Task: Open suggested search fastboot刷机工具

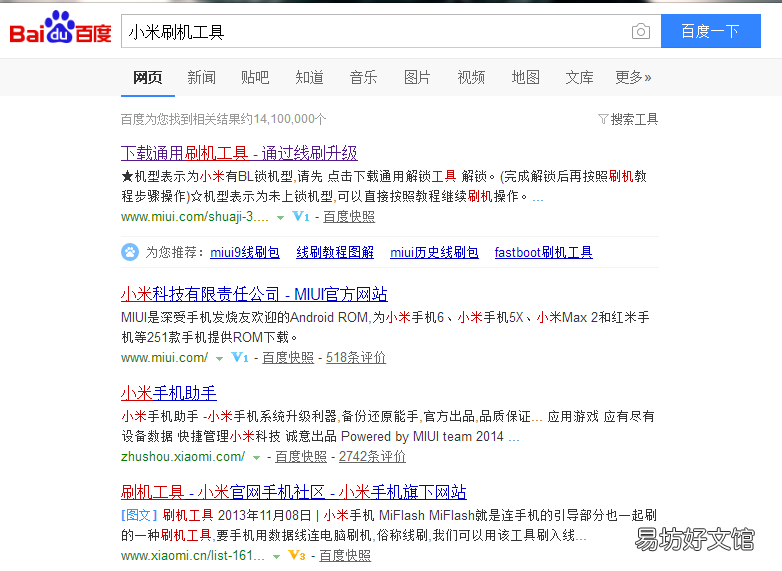Action: (544, 252)
